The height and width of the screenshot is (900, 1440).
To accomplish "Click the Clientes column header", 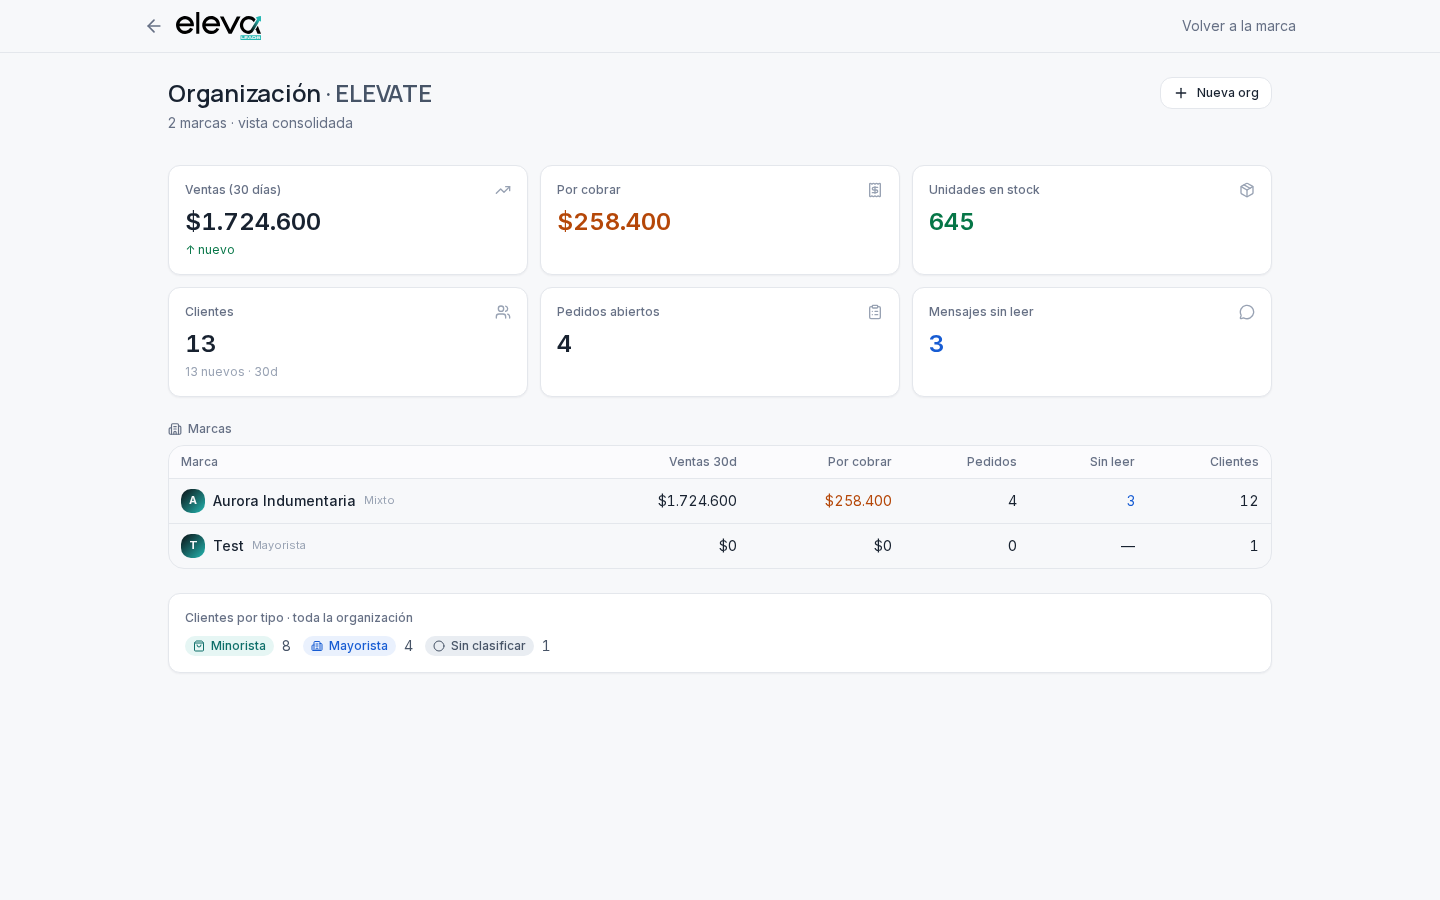I will [x=1234, y=462].
